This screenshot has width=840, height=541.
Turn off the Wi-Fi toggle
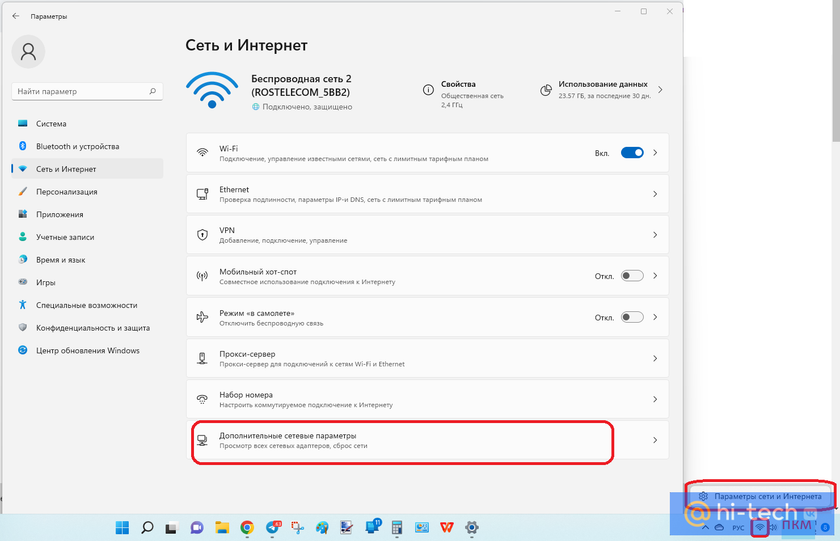632,153
